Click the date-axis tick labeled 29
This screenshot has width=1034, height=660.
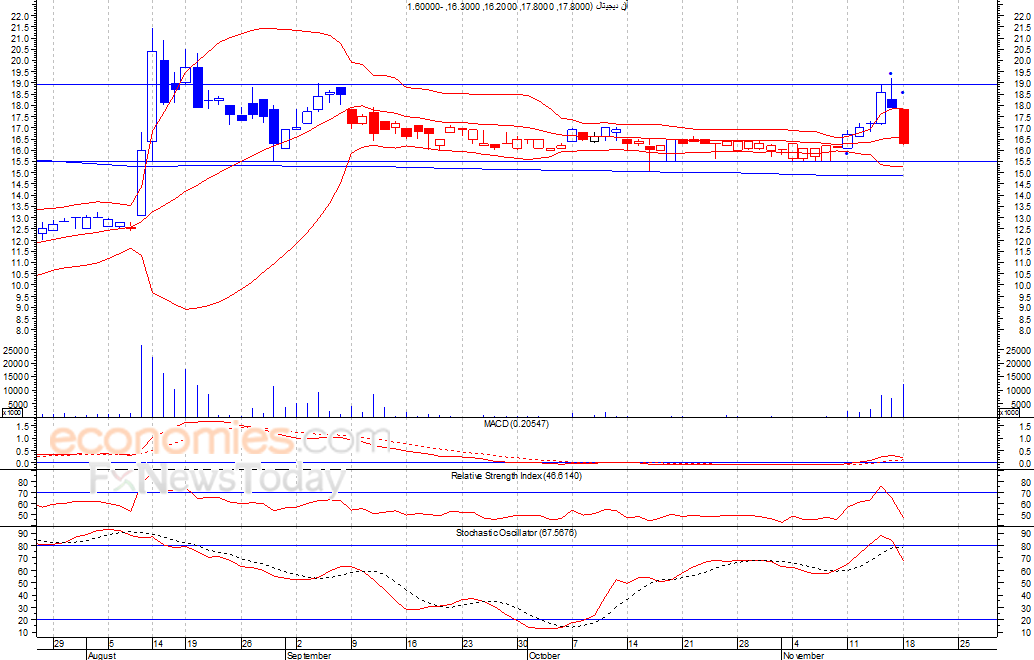tap(59, 644)
